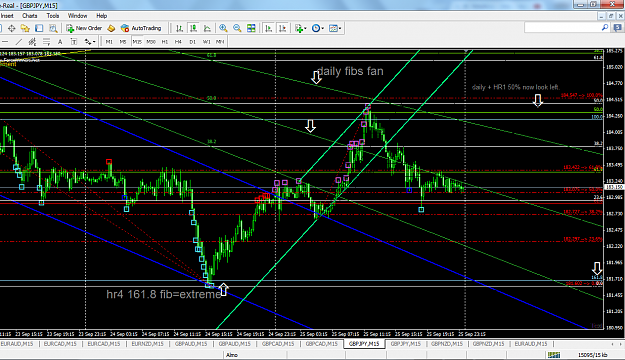This screenshot has width=625, height=360.
Task: Switch chart to candlesticks style
Action: 193,28
